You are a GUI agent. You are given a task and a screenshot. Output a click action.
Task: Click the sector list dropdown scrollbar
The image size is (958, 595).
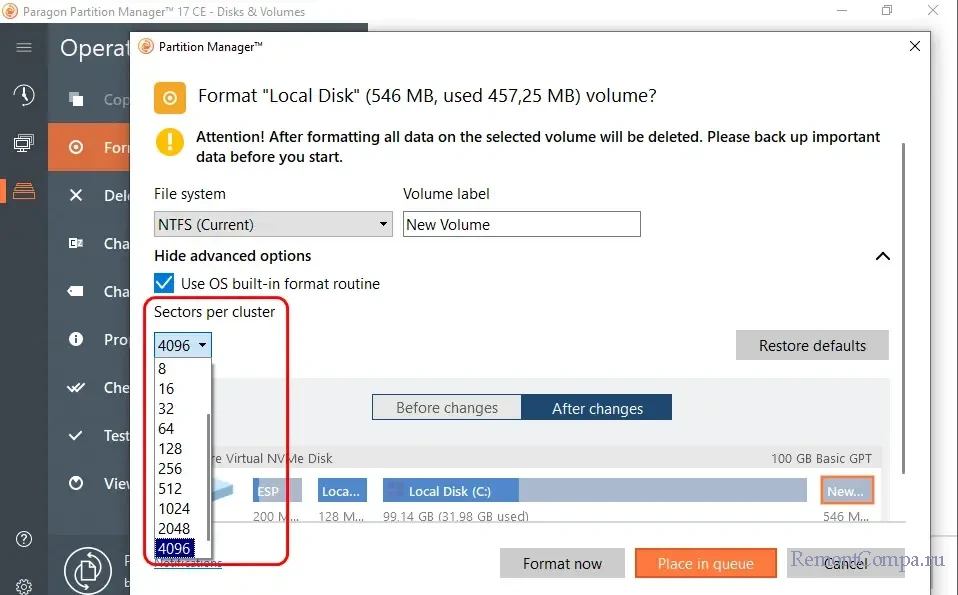point(209,476)
